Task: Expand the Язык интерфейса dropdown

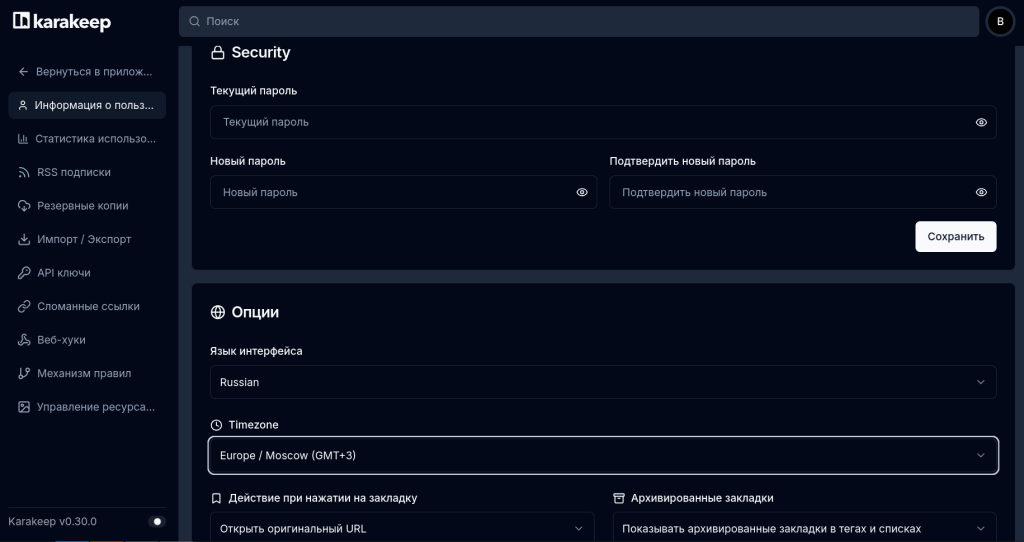Action: tap(602, 382)
